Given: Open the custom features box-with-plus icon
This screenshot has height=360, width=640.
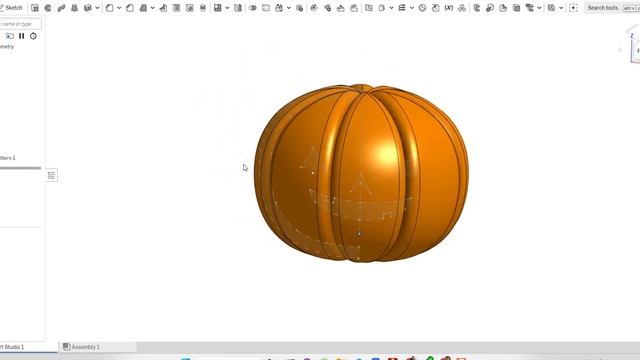Looking at the screenshot, I should click(573, 8).
